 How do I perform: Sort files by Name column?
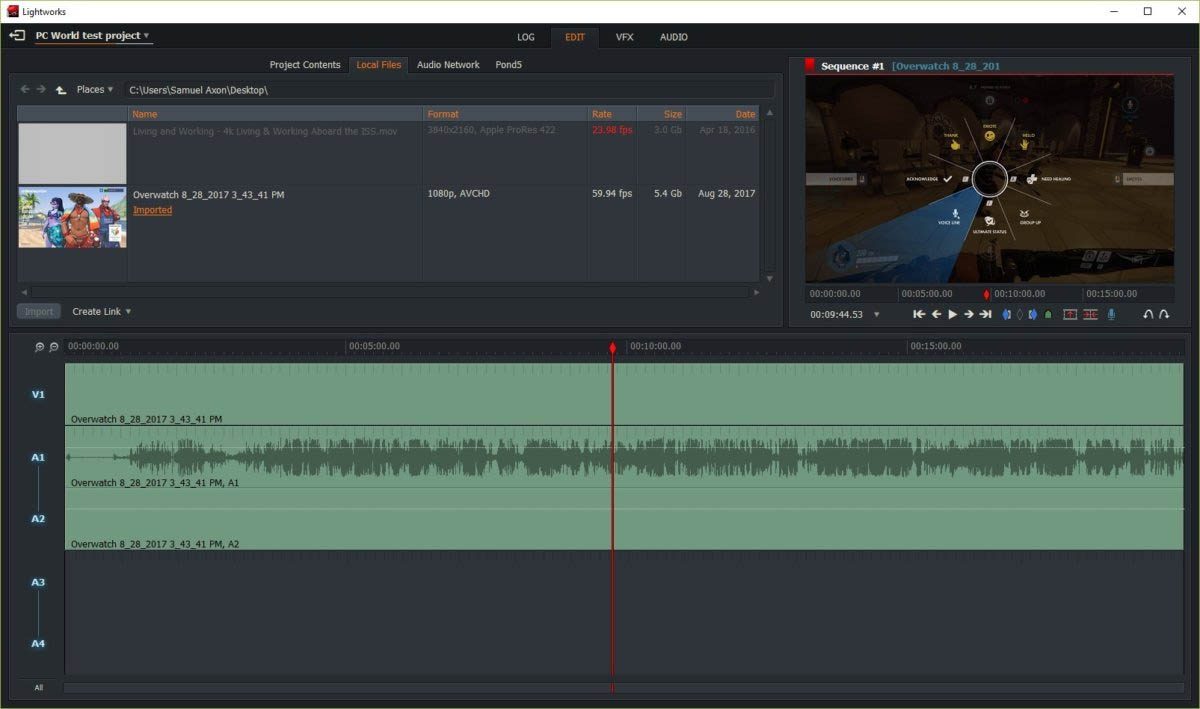(x=276, y=114)
